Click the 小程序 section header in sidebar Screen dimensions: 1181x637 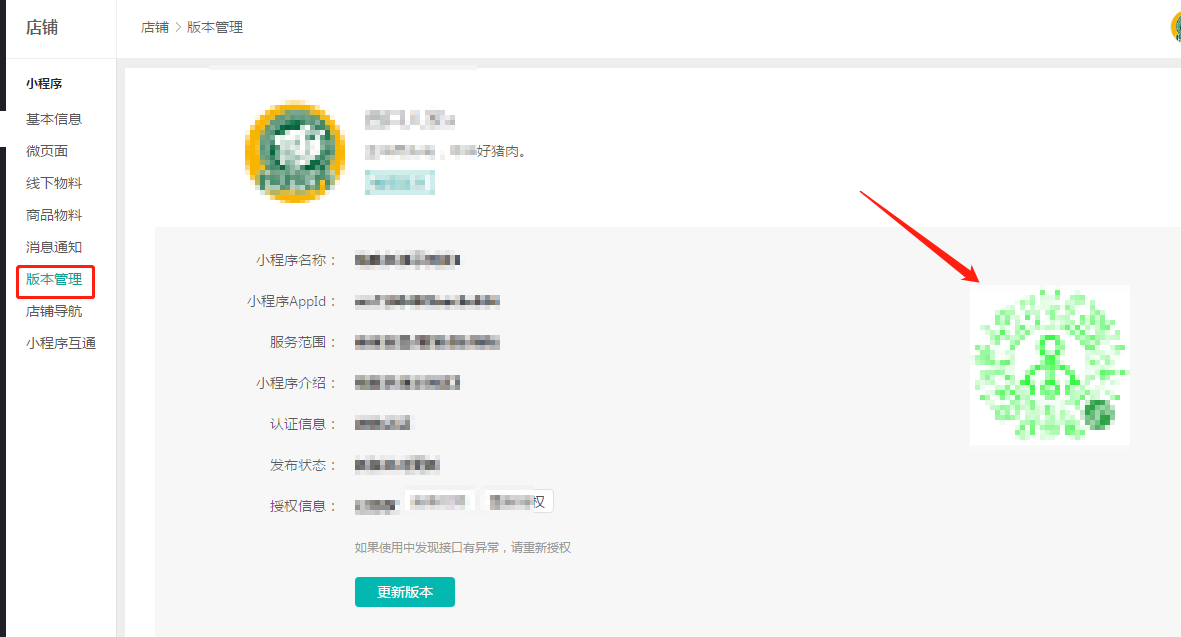(x=44, y=84)
